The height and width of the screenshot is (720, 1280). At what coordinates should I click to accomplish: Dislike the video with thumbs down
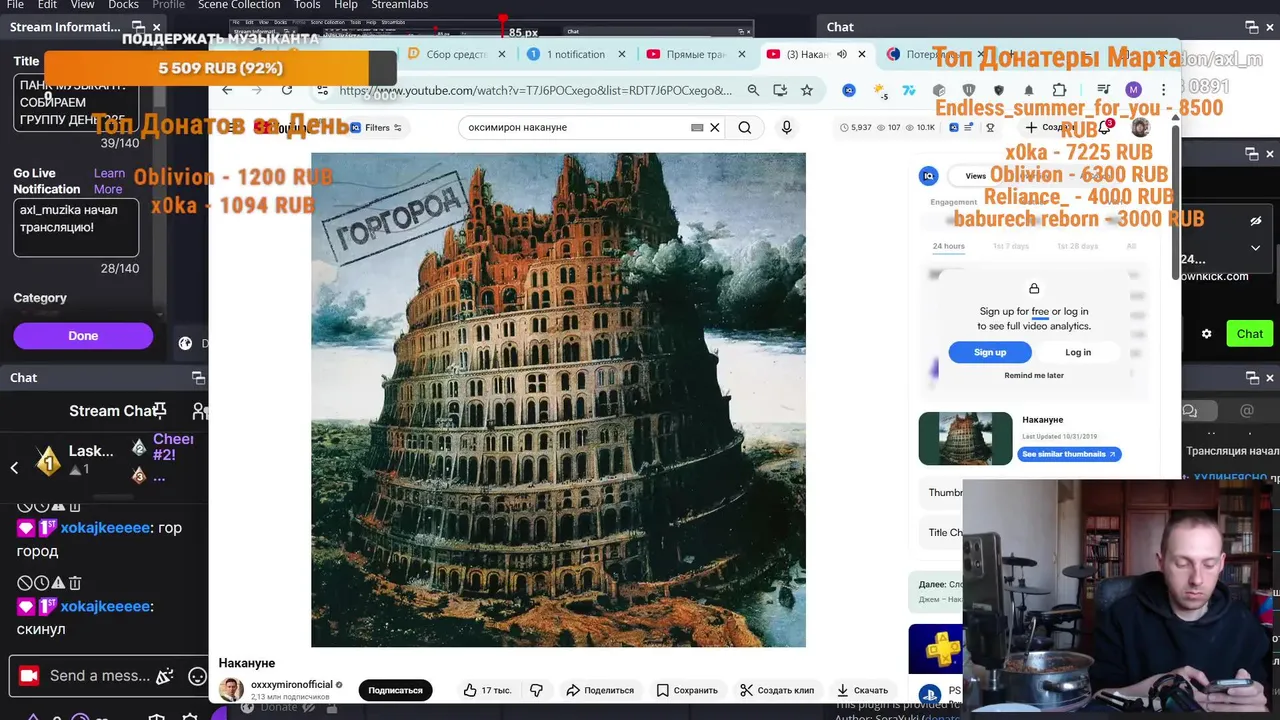pyautogui.click(x=536, y=690)
